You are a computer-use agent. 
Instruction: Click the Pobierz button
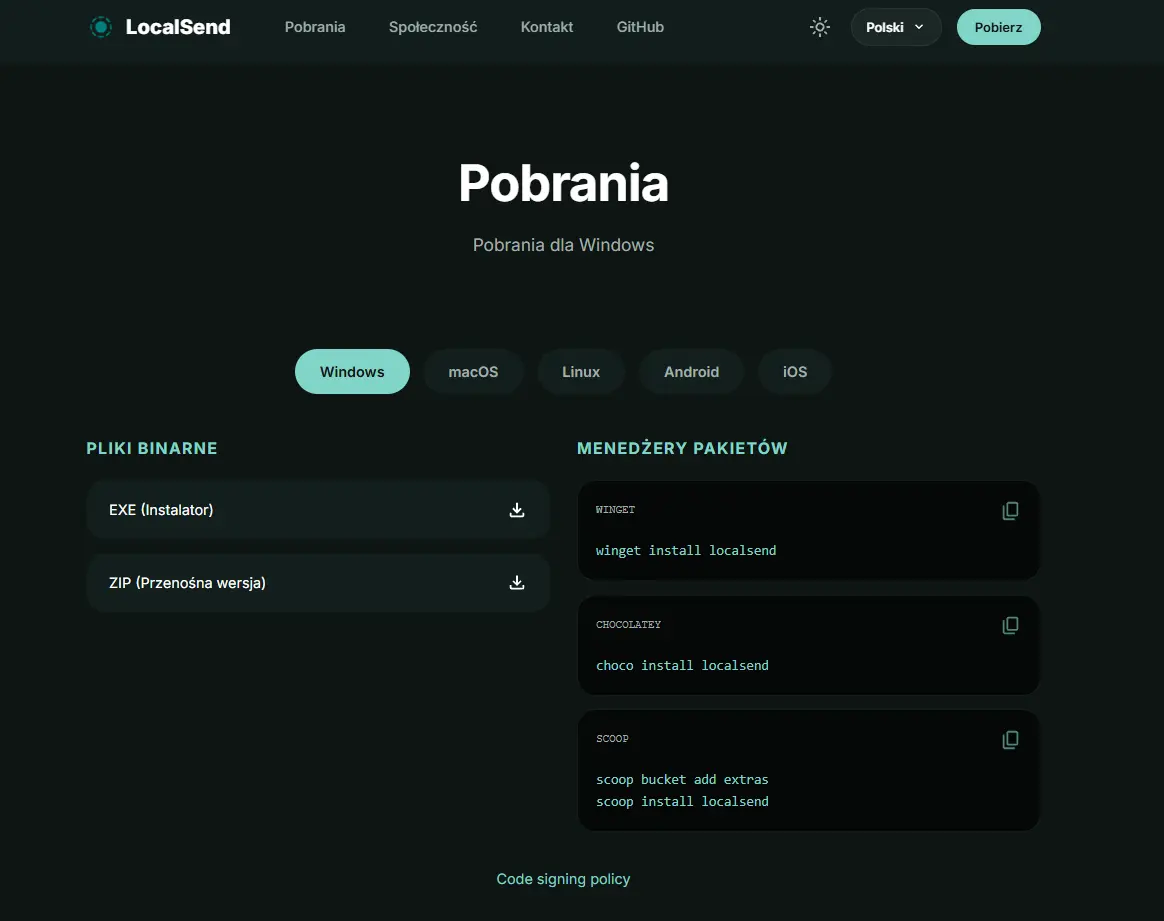click(998, 27)
